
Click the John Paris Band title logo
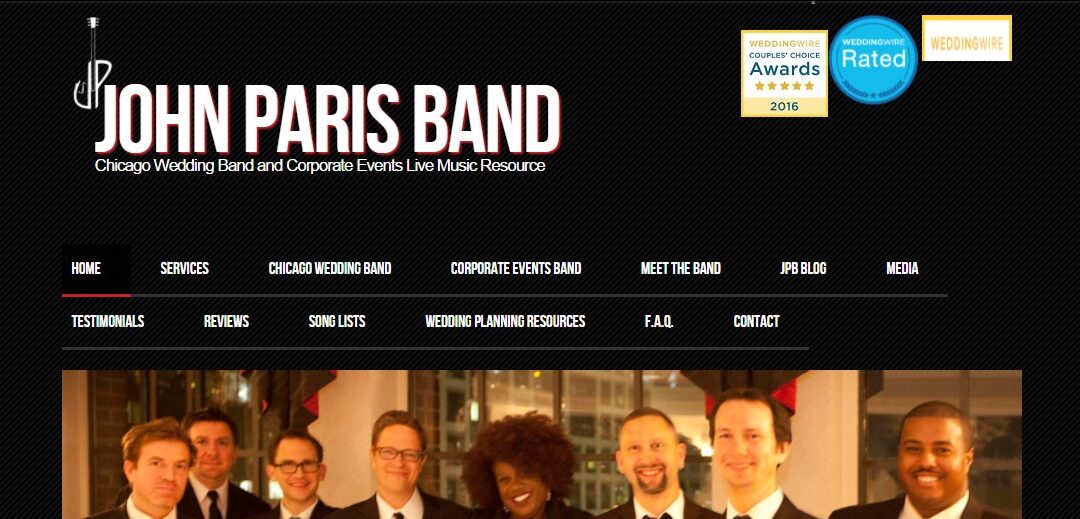click(328, 119)
